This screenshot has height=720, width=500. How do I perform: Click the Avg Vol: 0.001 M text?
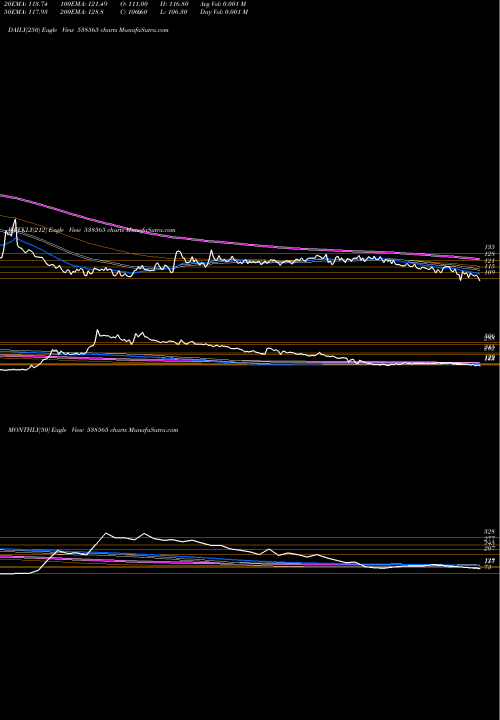pyautogui.click(x=223, y=4)
